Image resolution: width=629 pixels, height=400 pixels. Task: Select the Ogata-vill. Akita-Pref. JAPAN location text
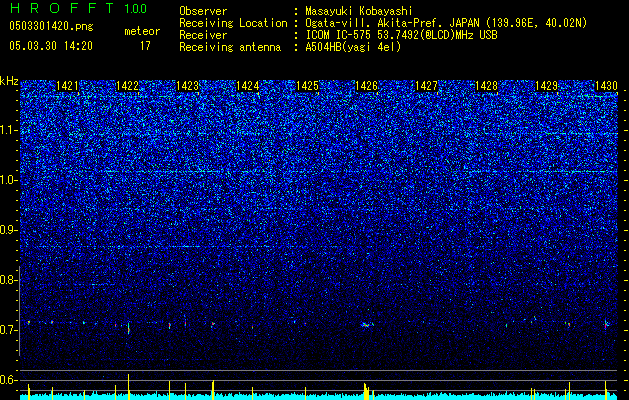point(446,23)
